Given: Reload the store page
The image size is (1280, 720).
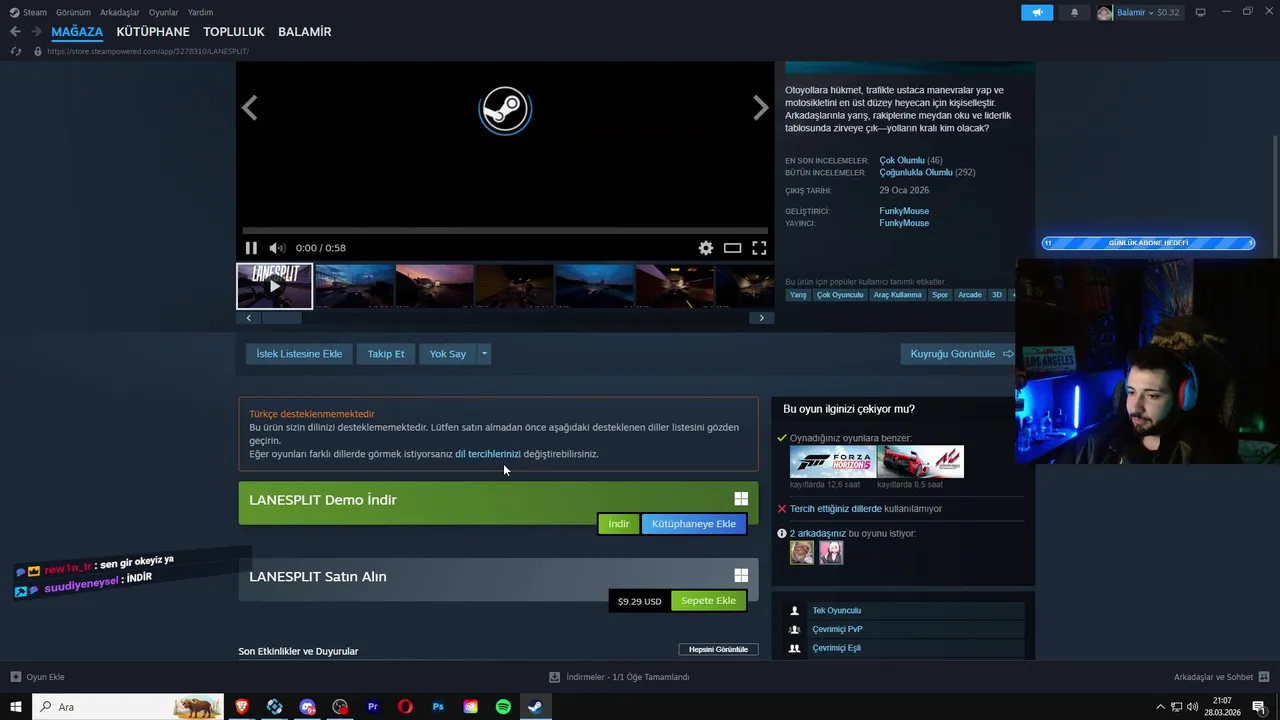Looking at the screenshot, I should click(15, 51).
